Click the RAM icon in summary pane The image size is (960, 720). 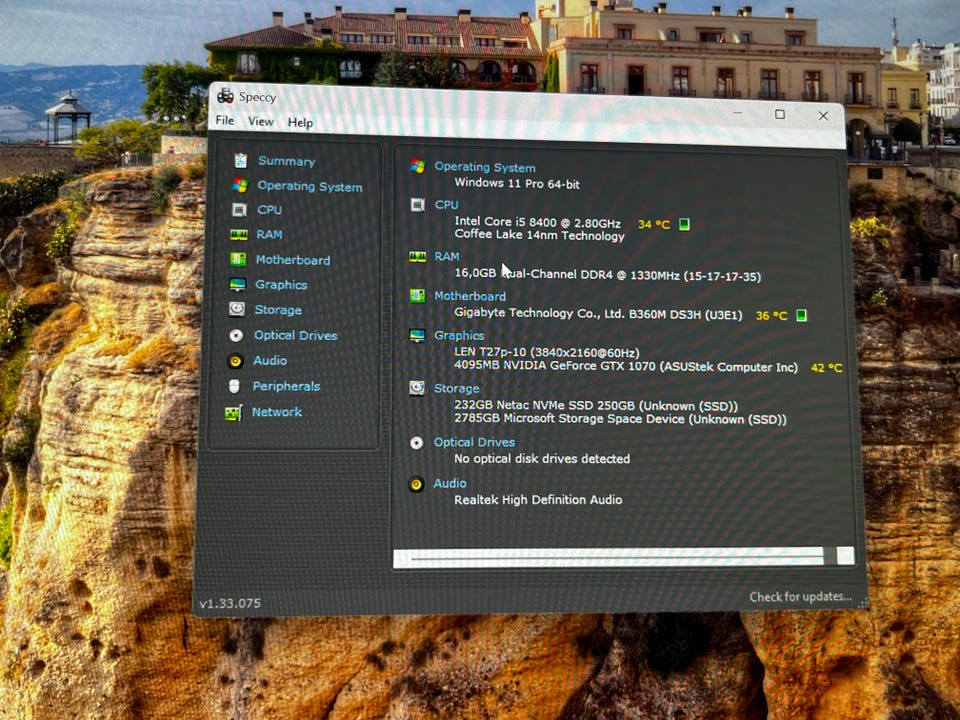[418, 256]
